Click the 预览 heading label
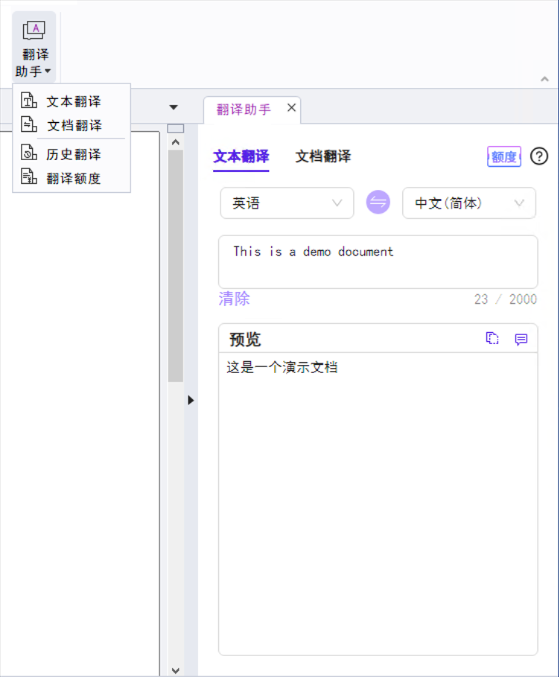 click(x=245, y=340)
